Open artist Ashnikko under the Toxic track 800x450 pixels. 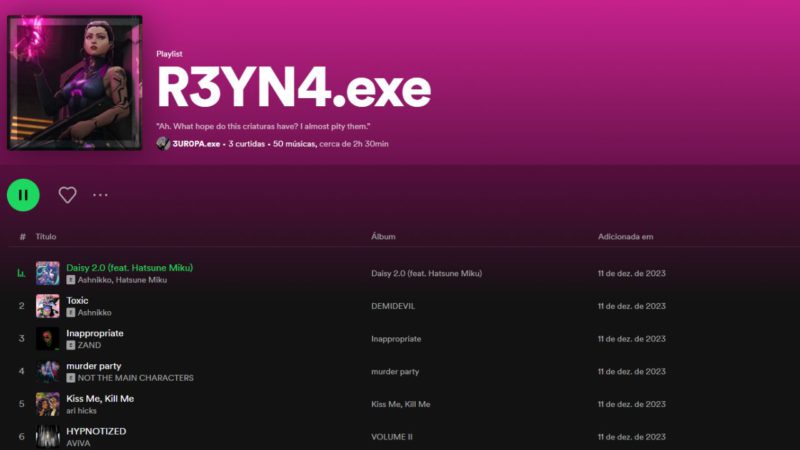click(x=94, y=313)
